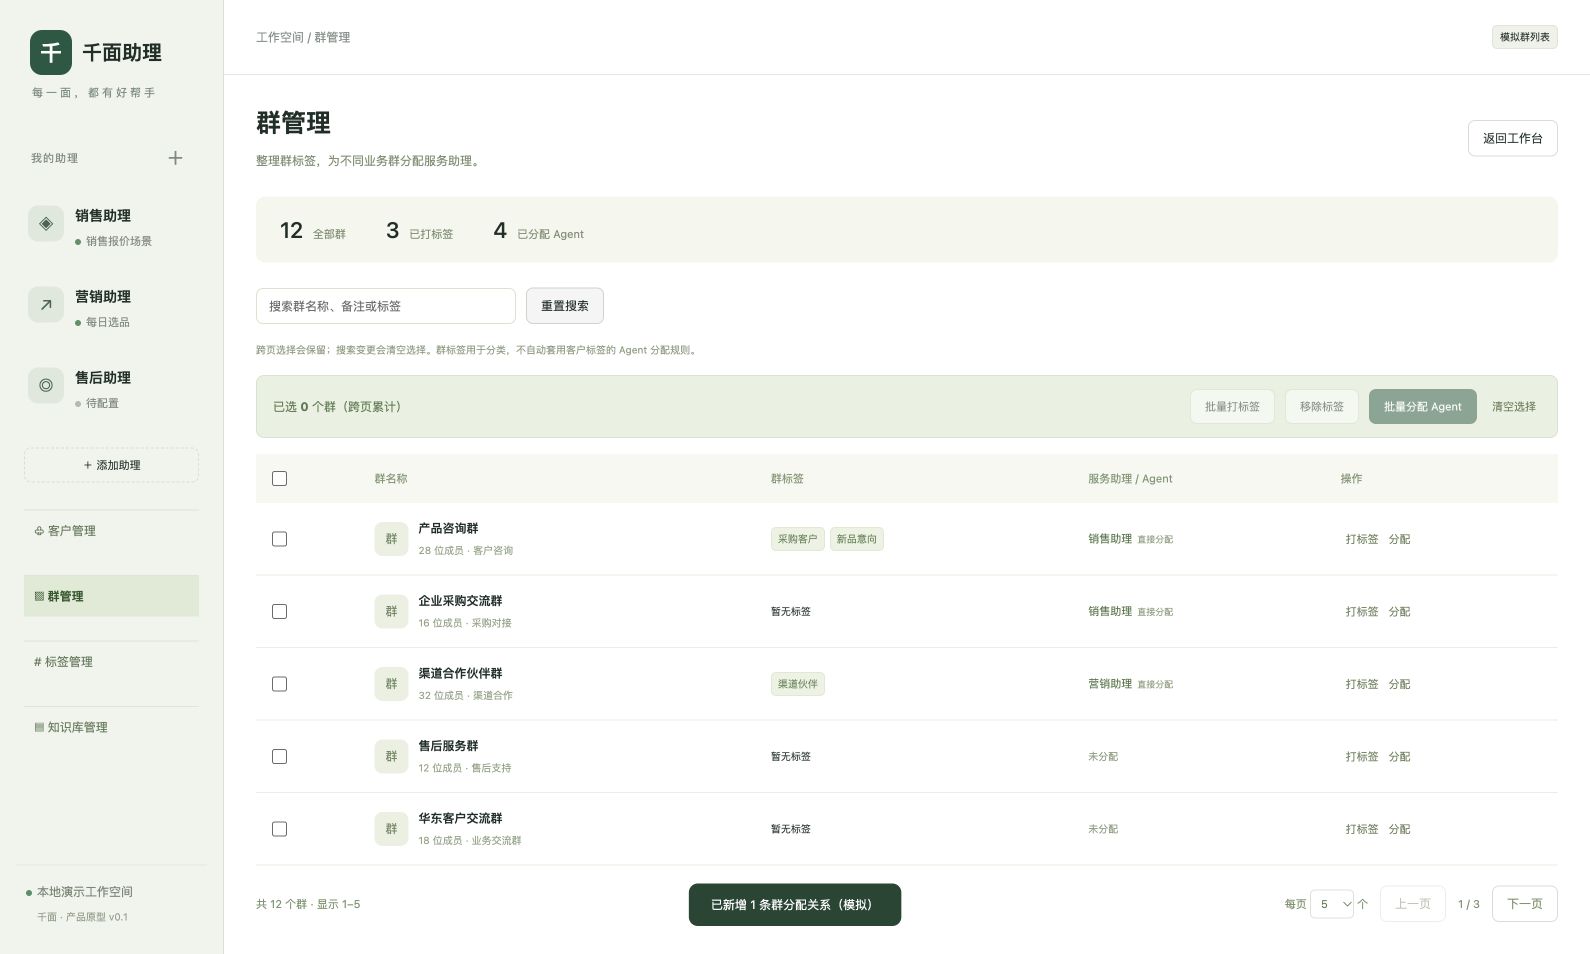Click the 群 avatar of 产品咨询群
Screen dimensions: 1590x954
point(391,539)
